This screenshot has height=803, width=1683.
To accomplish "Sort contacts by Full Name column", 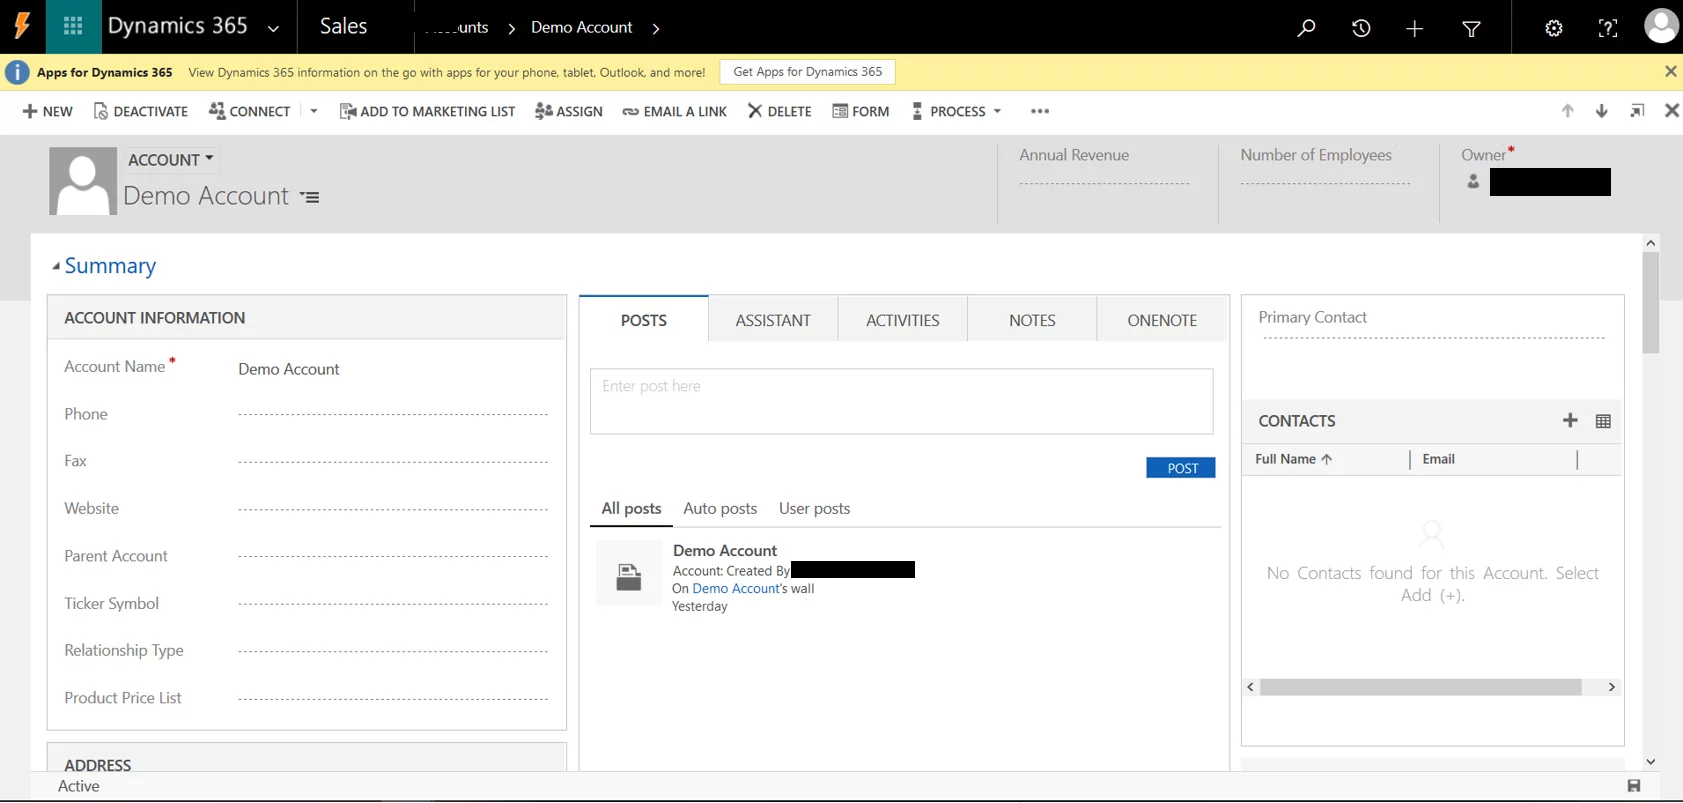I will (x=1293, y=459).
